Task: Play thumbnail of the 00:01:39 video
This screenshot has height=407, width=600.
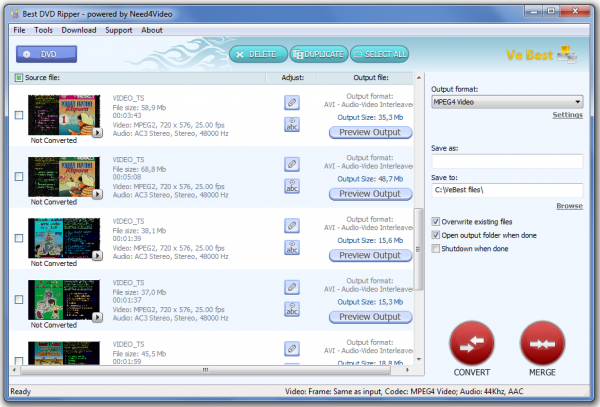Action: [x=98, y=256]
